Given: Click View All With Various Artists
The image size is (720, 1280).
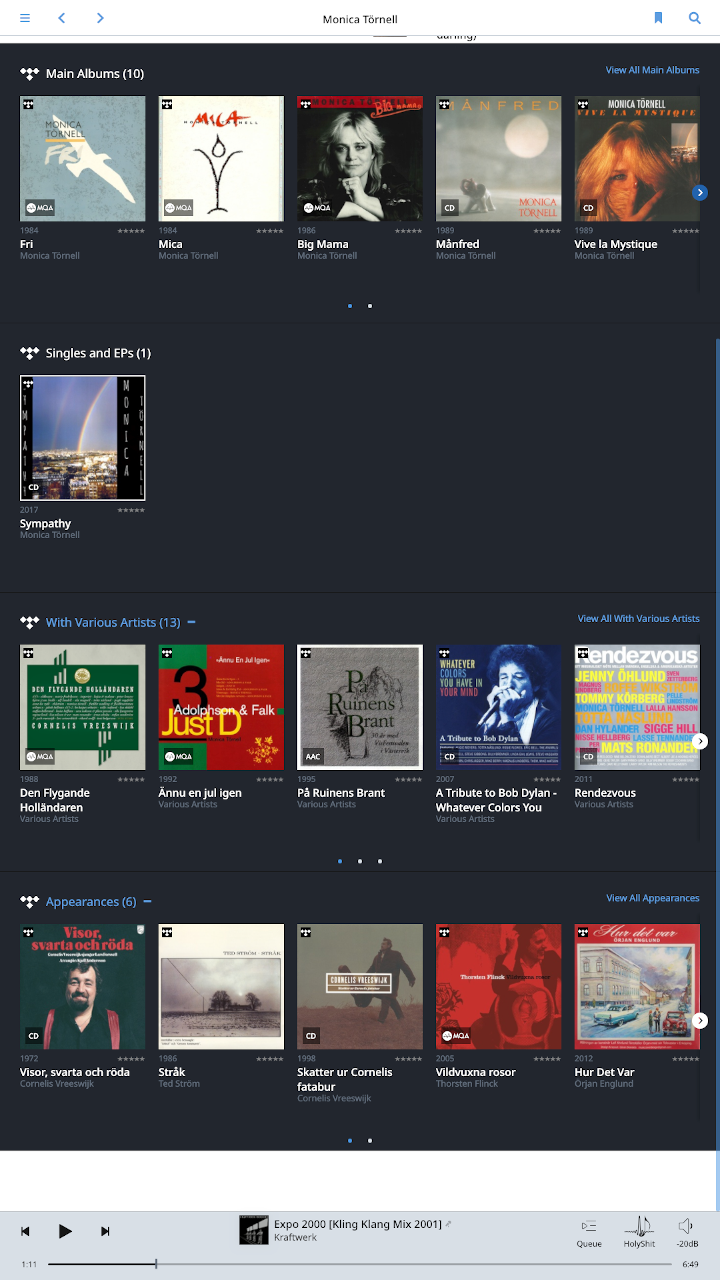Looking at the screenshot, I should [638, 619].
